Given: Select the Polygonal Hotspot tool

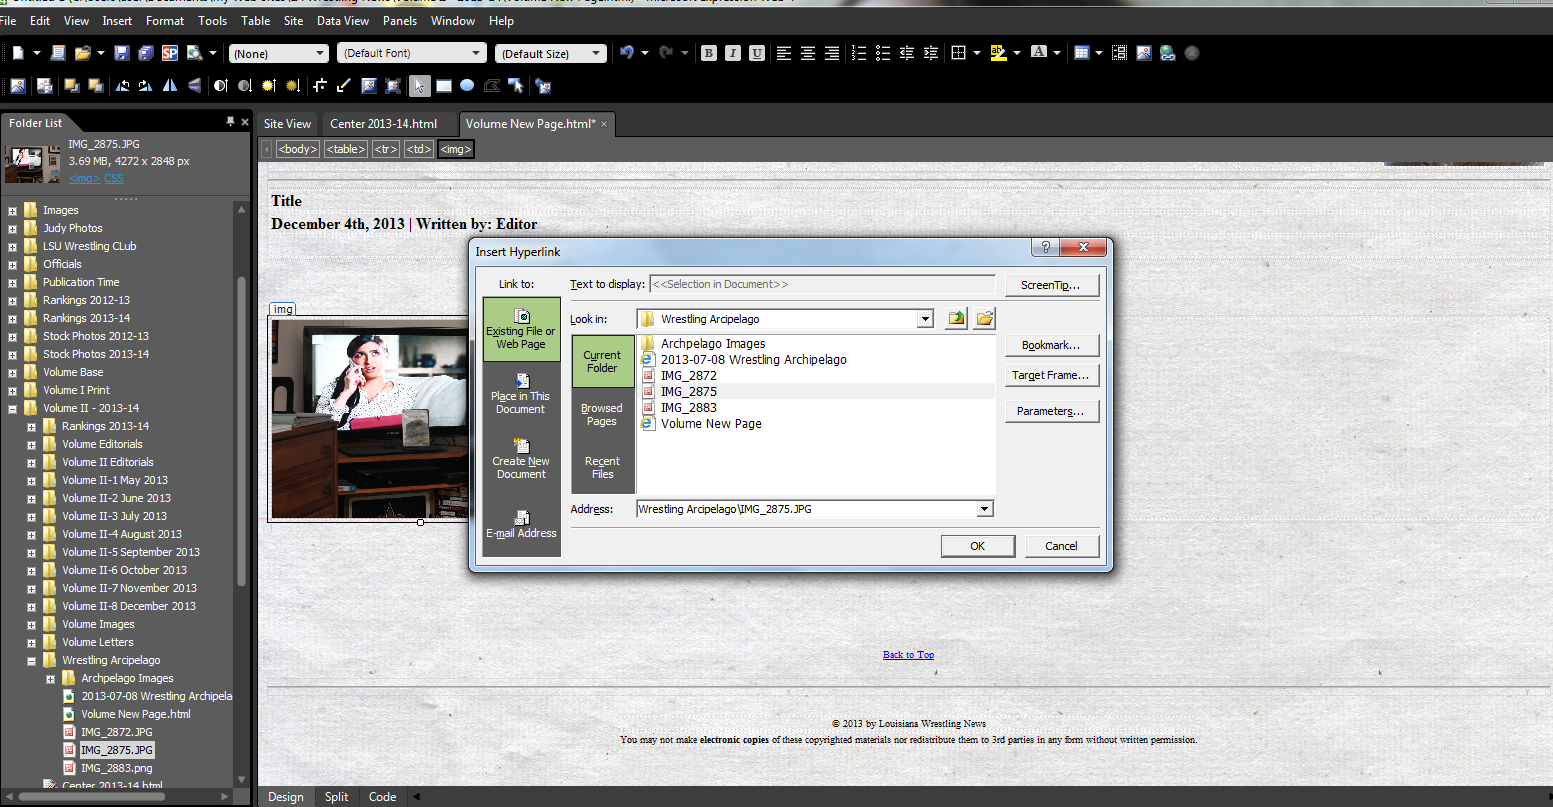Looking at the screenshot, I should 491,86.
